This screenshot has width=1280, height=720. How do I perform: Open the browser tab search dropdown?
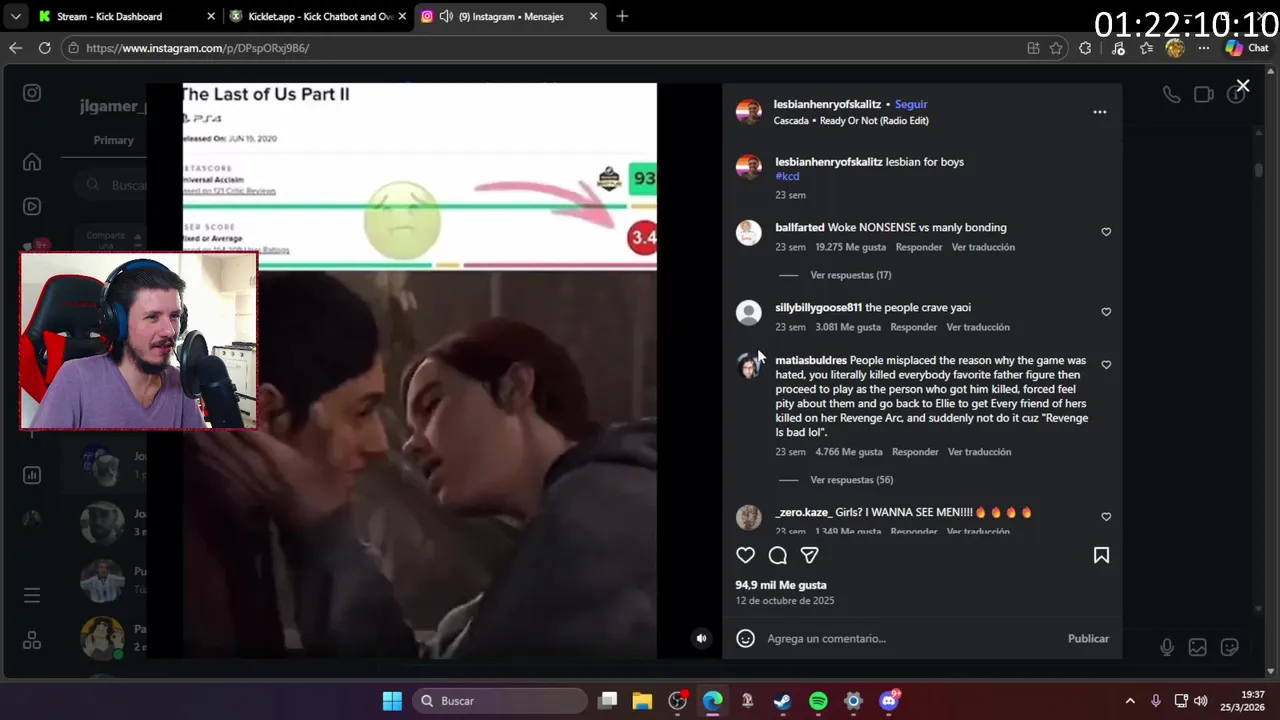pyautogui.click(x=15, y=16)
